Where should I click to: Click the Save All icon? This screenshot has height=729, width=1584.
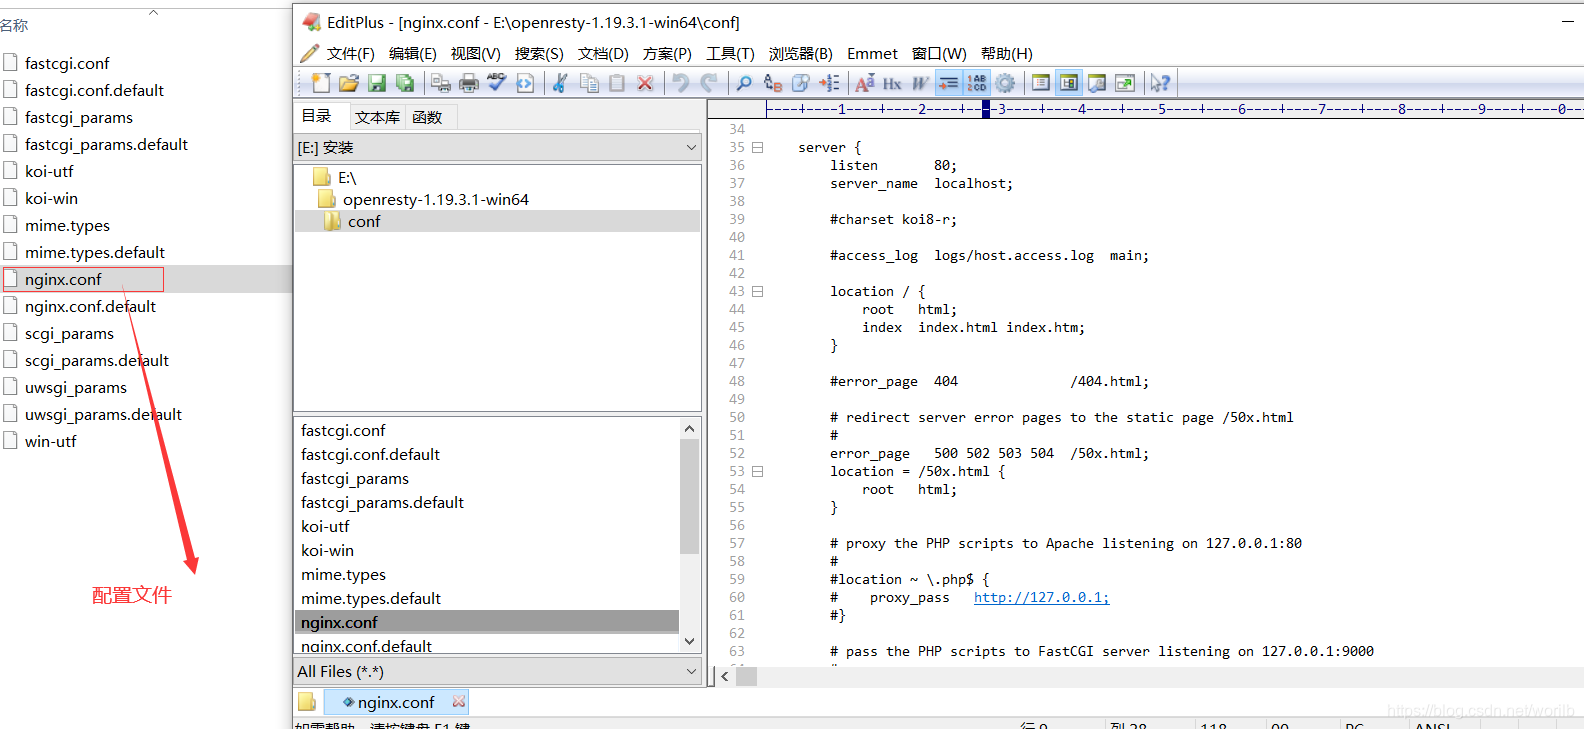pyautogui.click(x=405, y=83)
